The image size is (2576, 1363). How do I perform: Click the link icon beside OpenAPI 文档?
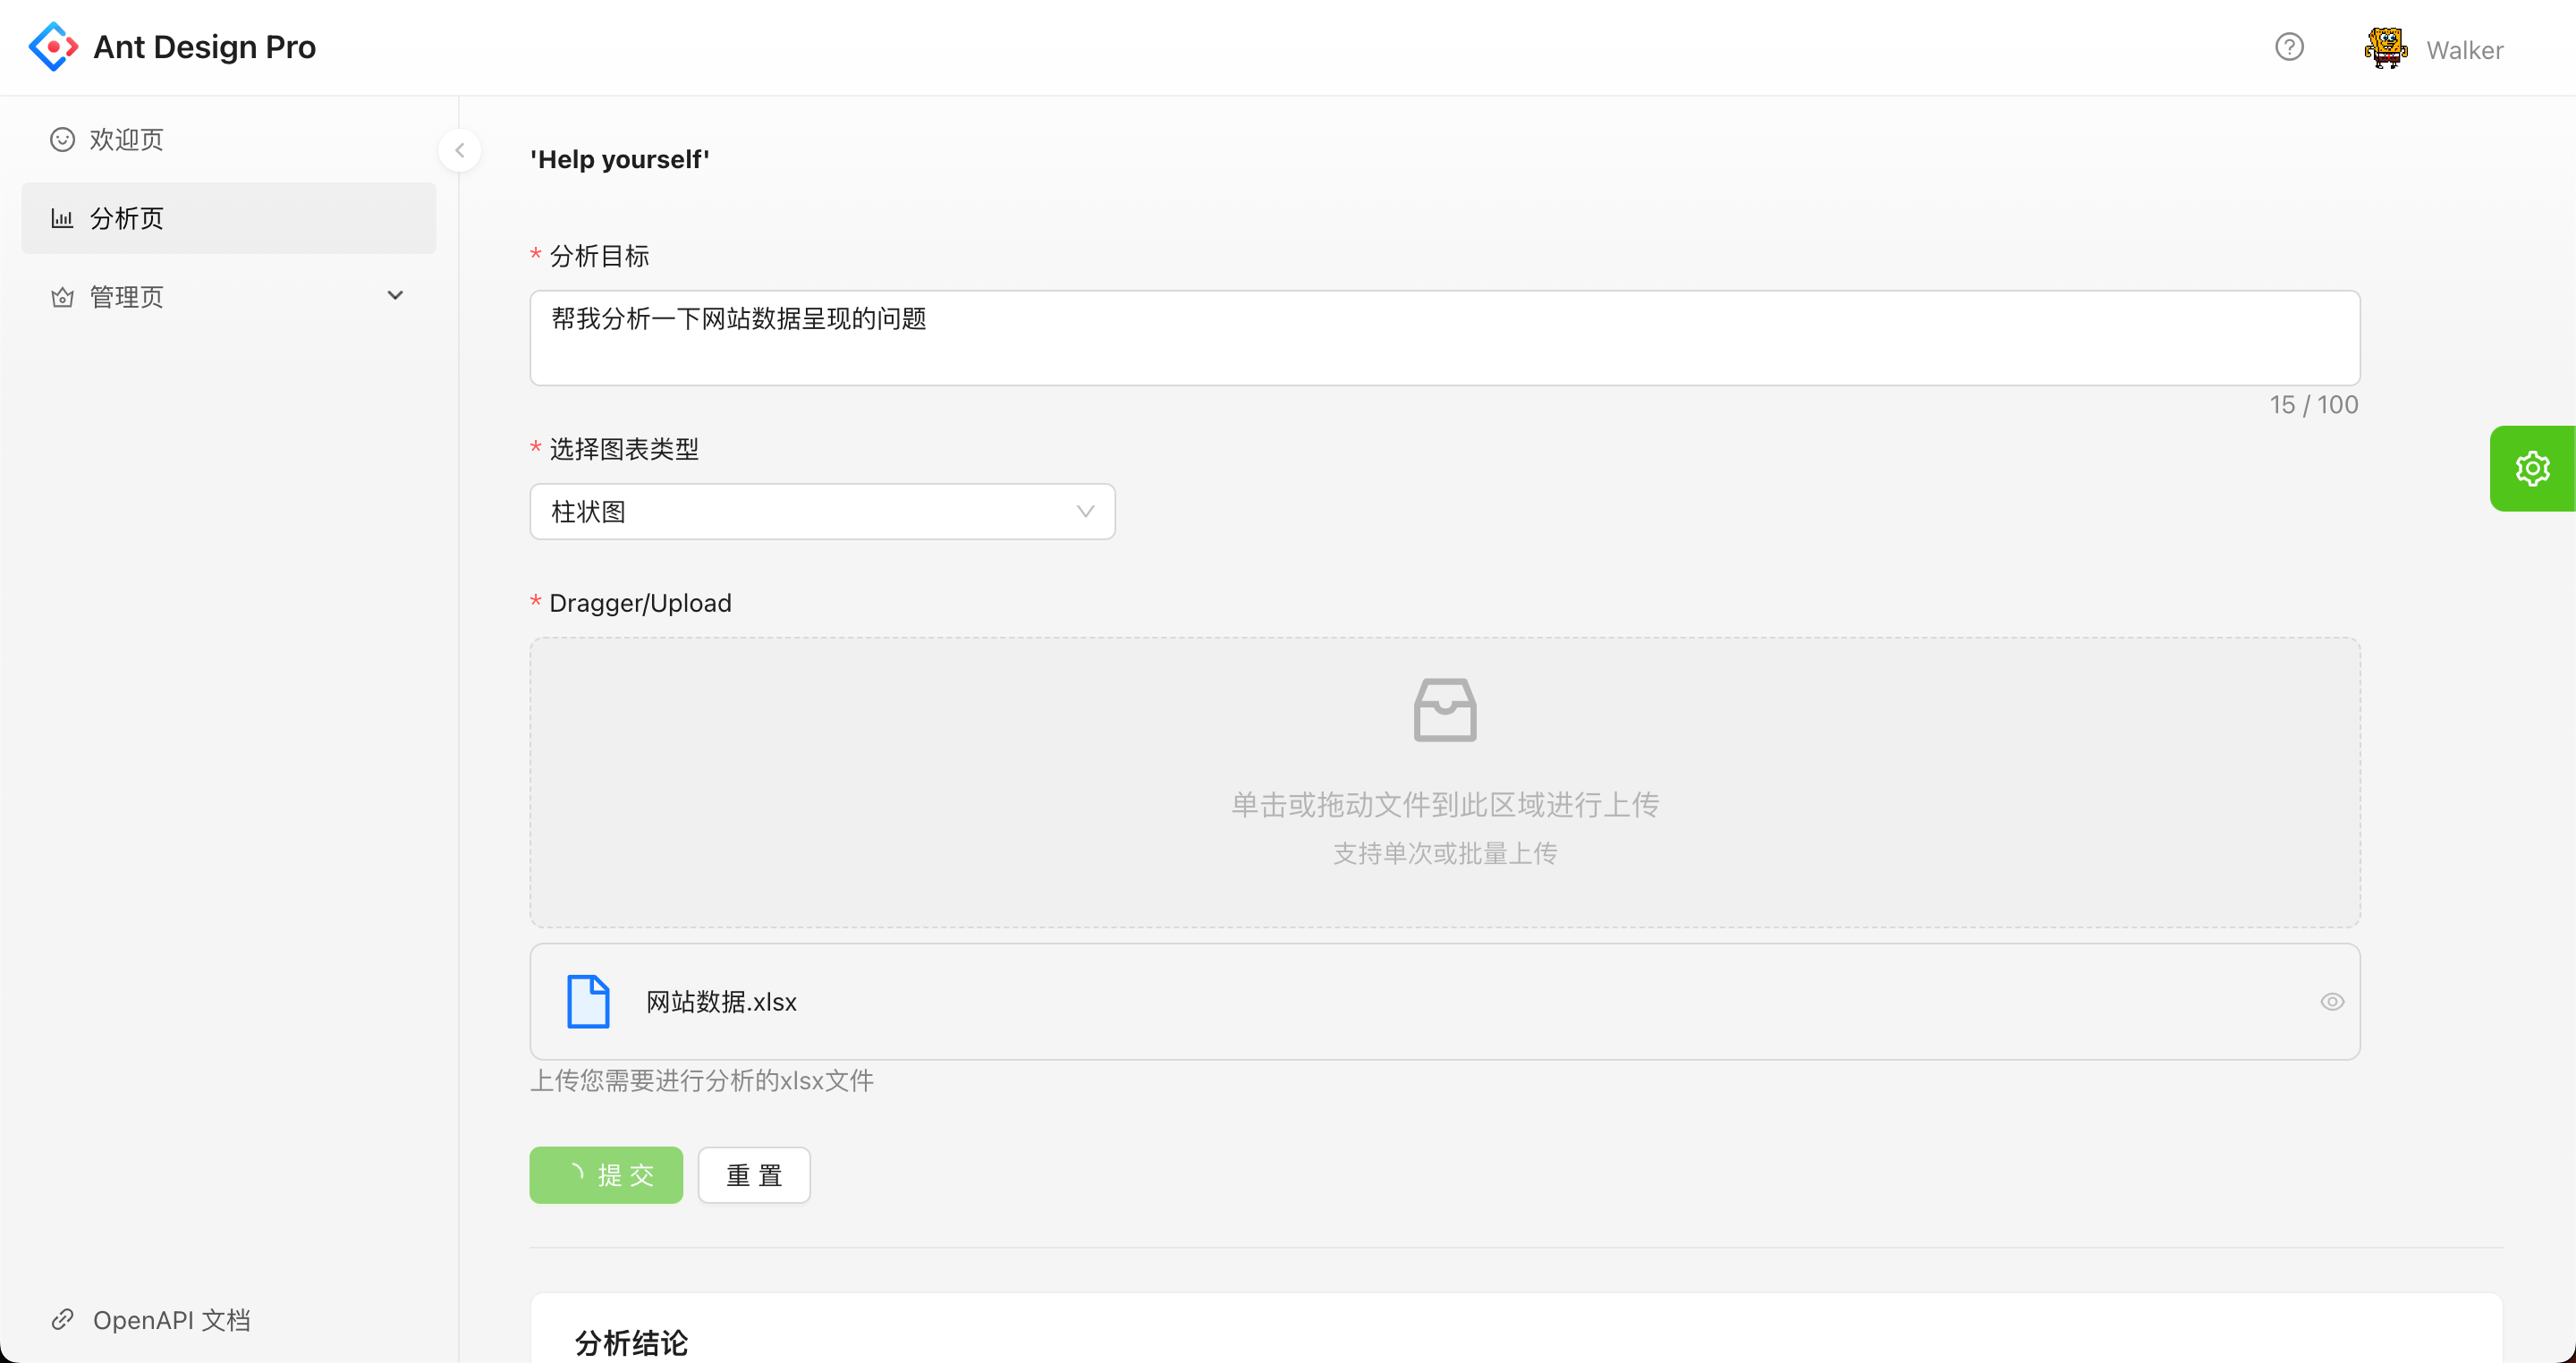62,1320
